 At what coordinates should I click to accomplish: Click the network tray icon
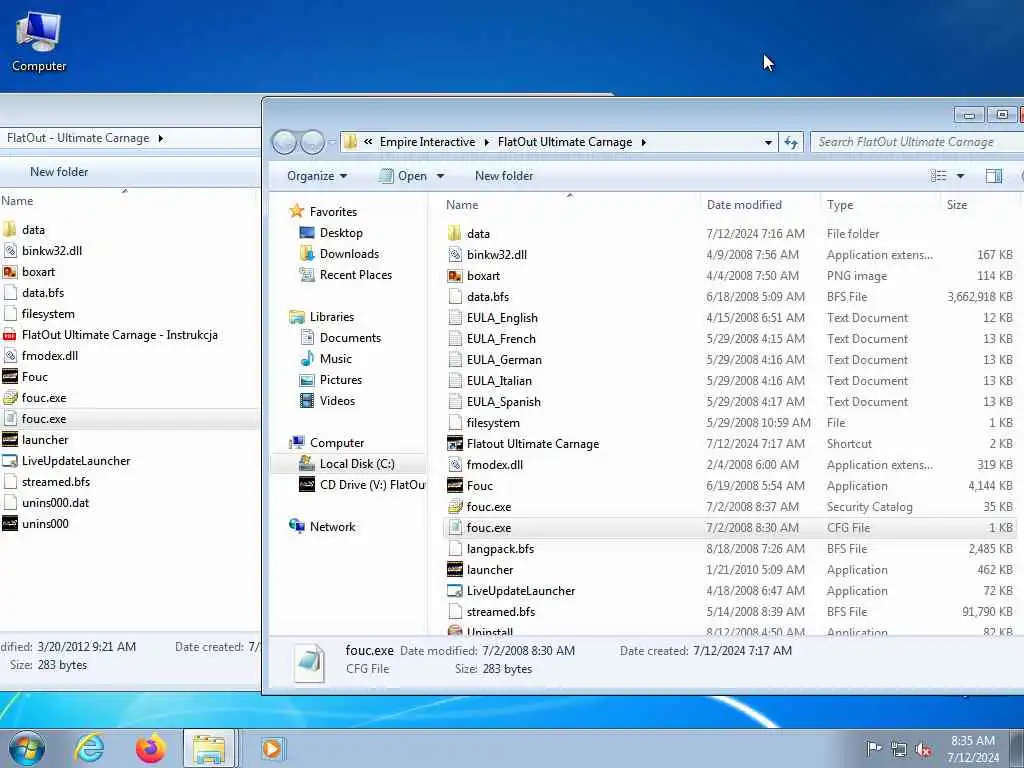coord(899,749)
